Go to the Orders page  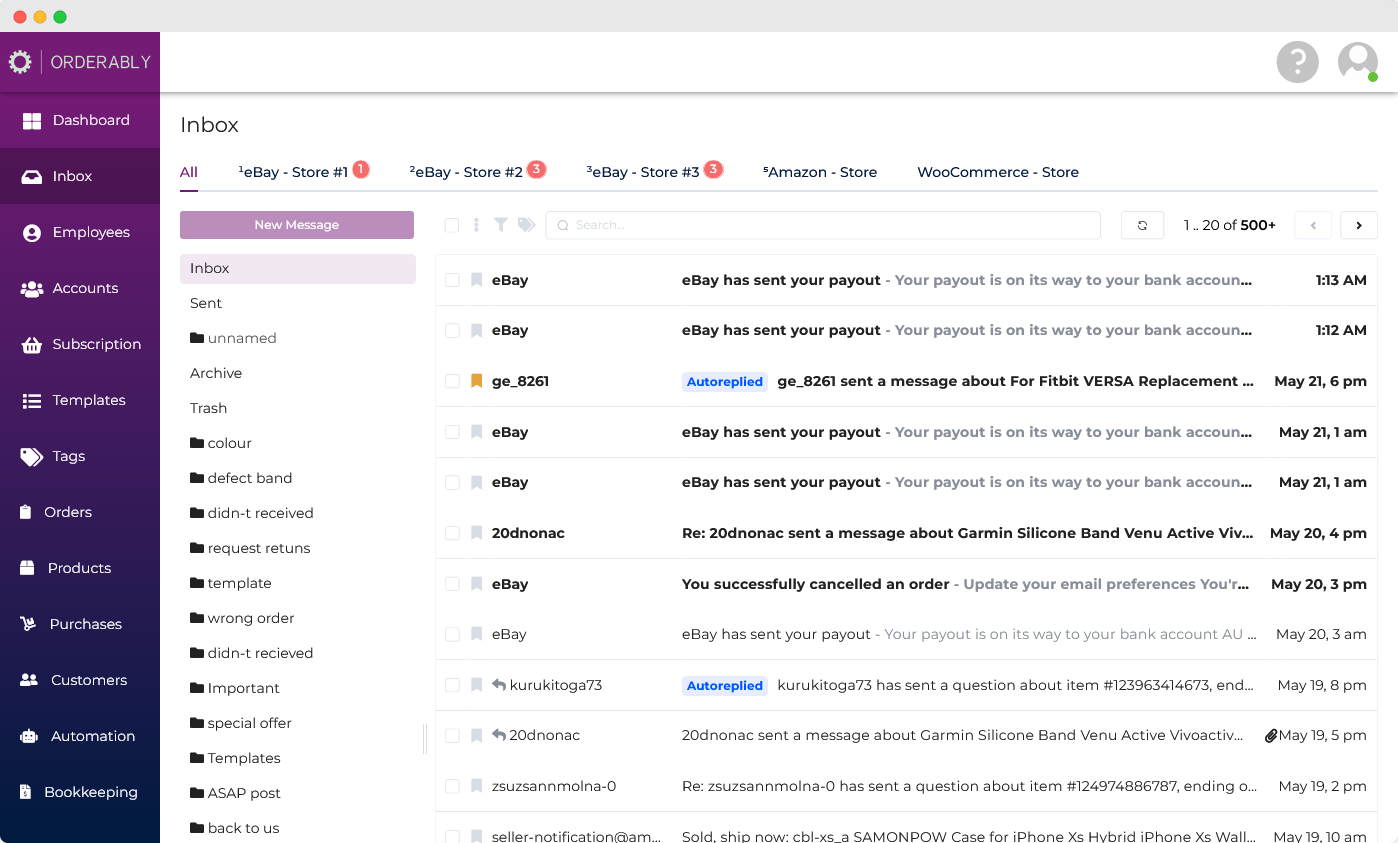tap(80, 512)
